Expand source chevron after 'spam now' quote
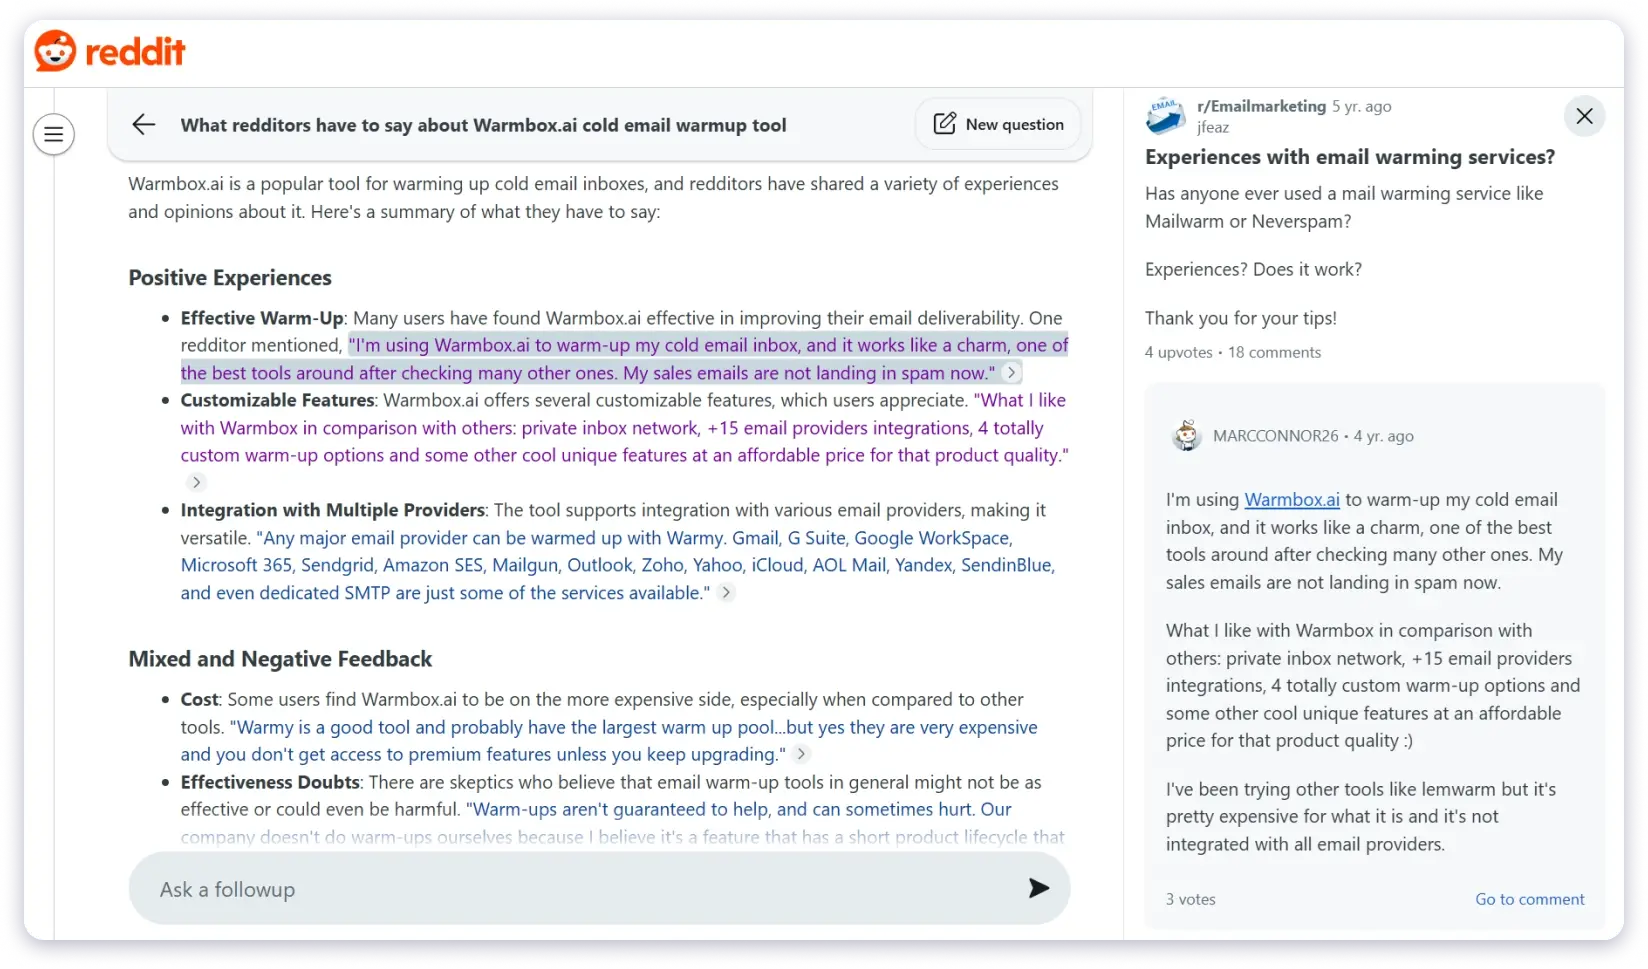This screenshot has width=1648, height=969. click(1012, 373)
